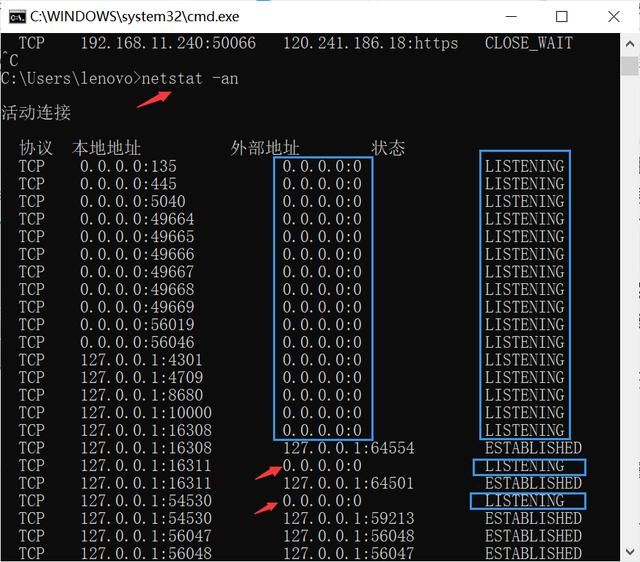Click foreign address 120.241.186.18:https
Viewport: 640px width, 562px height.
pos(371,43)
